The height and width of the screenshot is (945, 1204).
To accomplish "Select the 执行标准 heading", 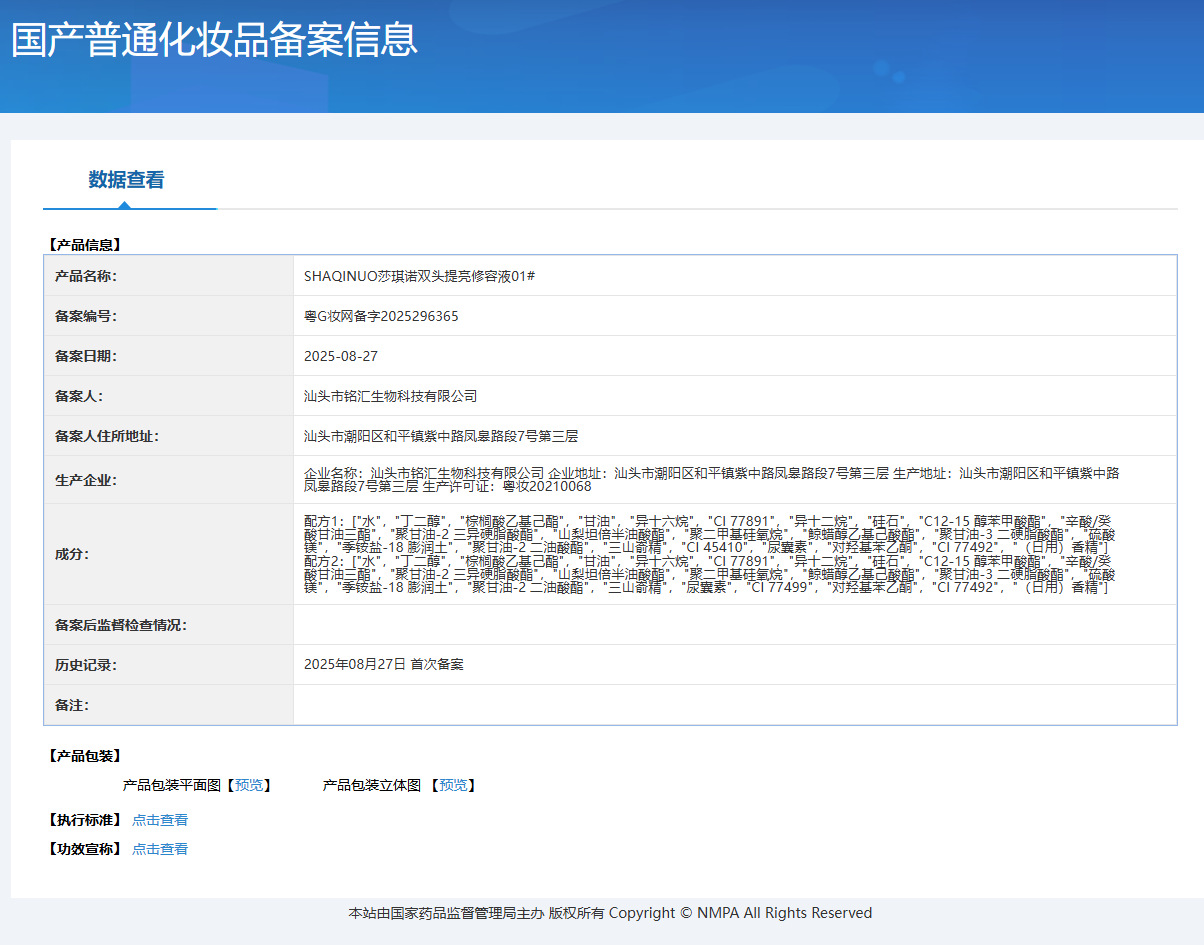I will point(85,820).
